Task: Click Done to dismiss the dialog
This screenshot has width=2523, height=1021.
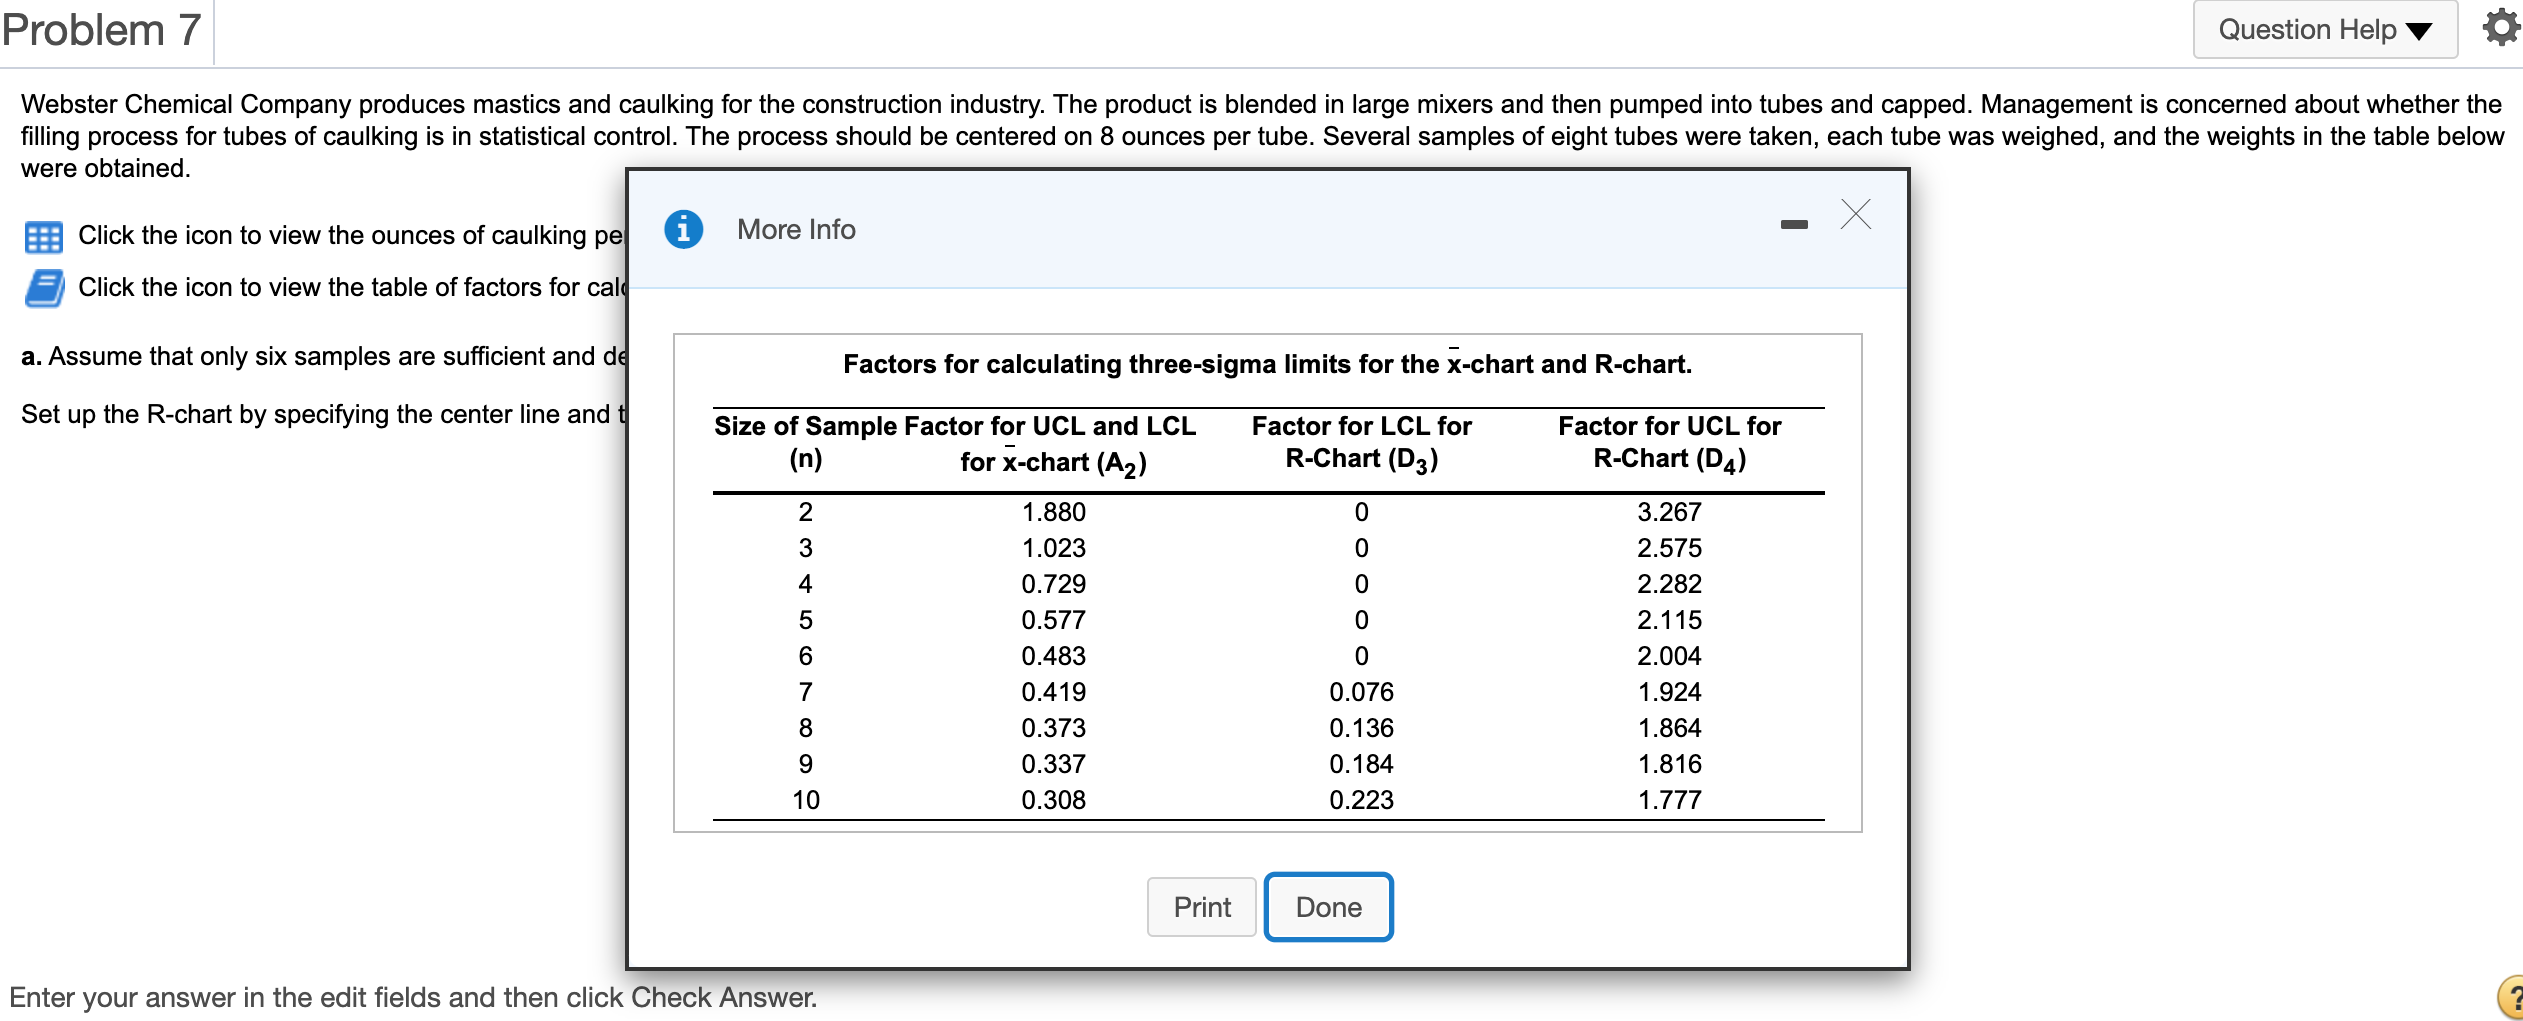Action: click(x=1328, y=907)
